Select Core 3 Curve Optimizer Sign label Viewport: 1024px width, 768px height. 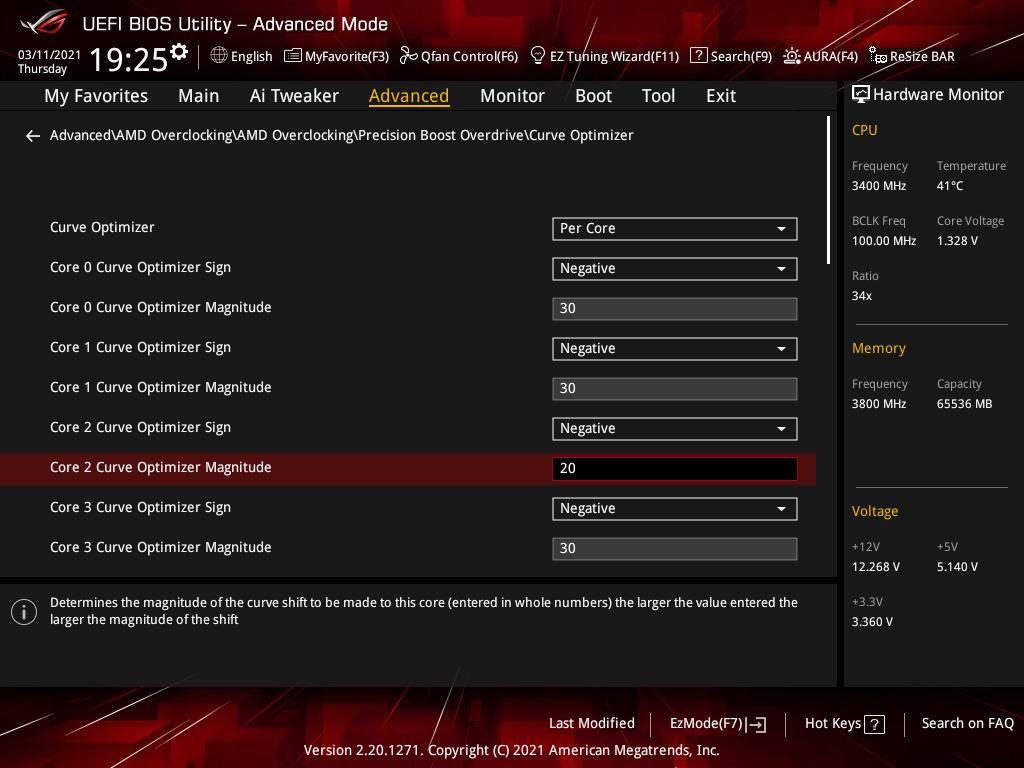[140, 507]
